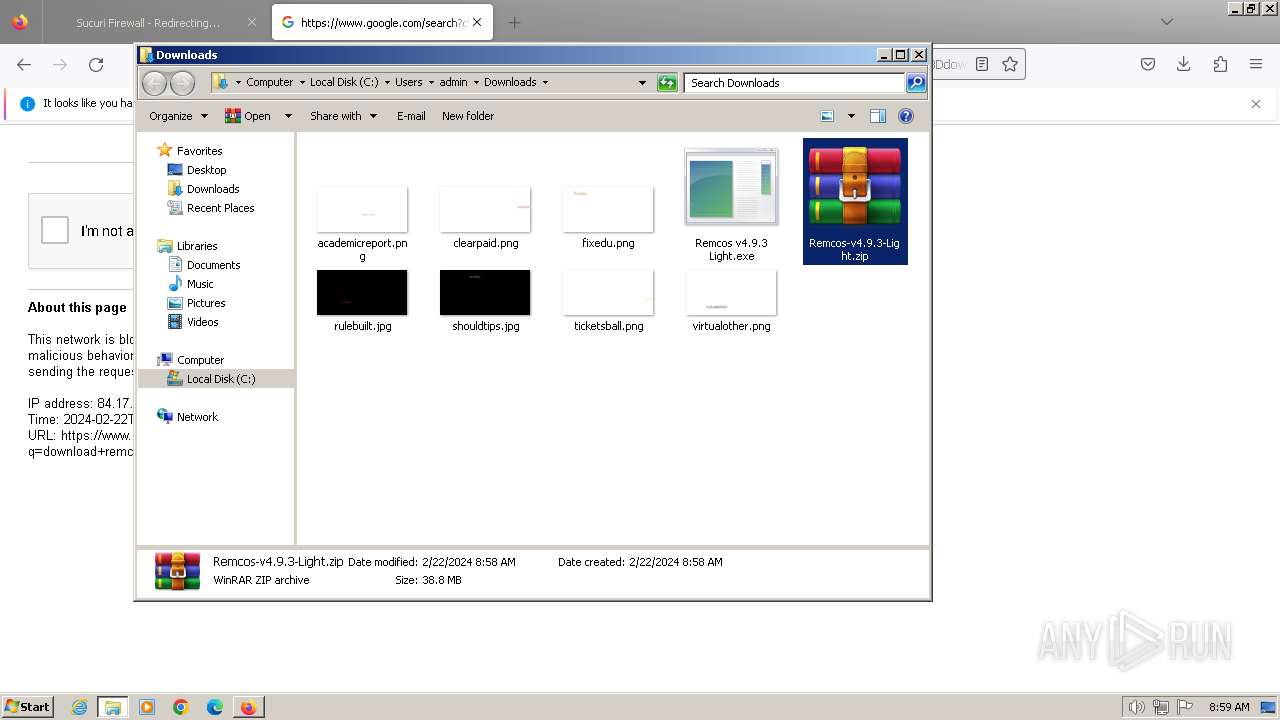1280x720 pixels.
Task: Select the clearpaid.png file
Action: [485, 217]
